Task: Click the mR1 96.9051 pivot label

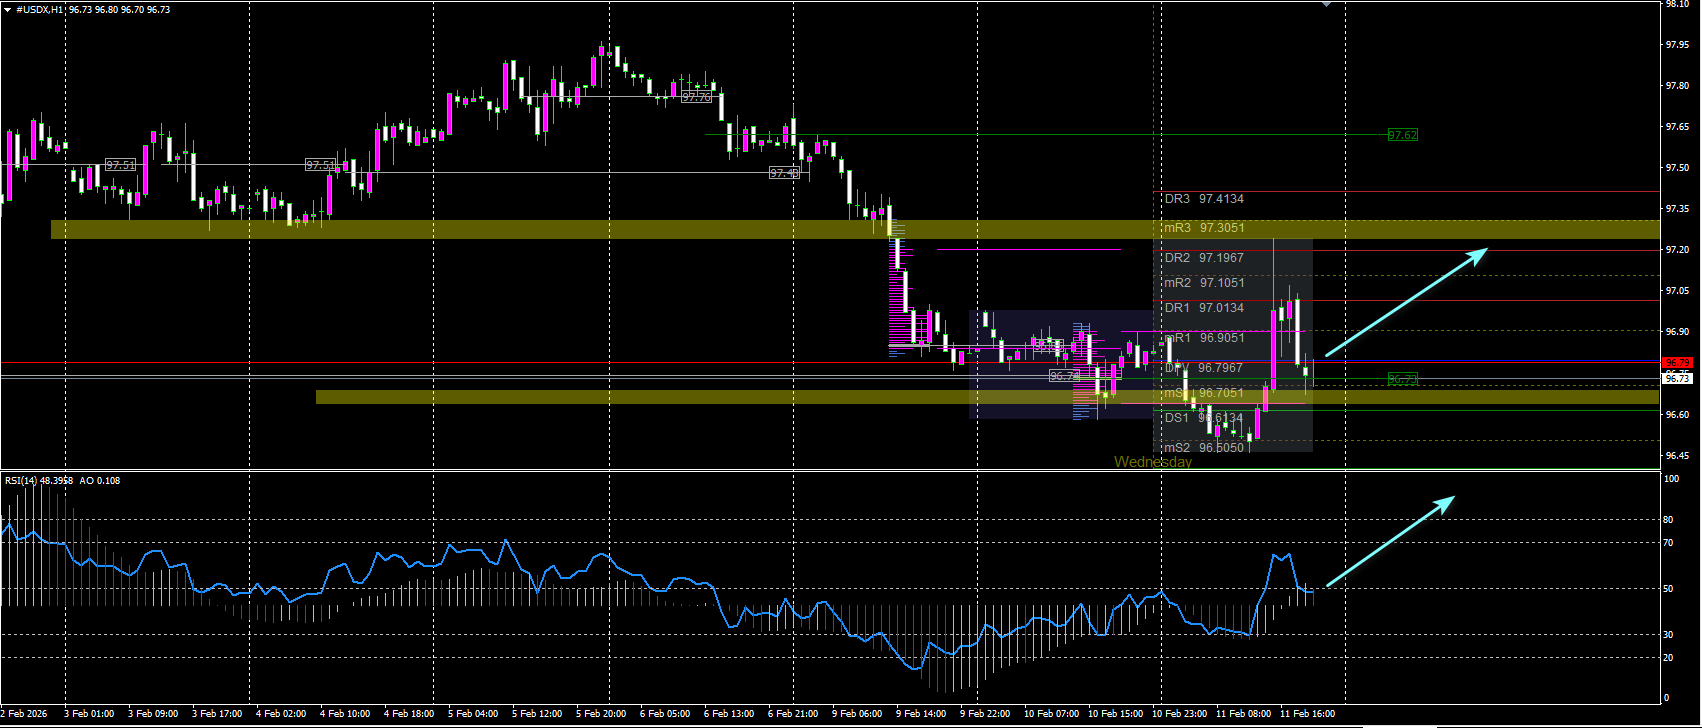Action: (1204, 338)
